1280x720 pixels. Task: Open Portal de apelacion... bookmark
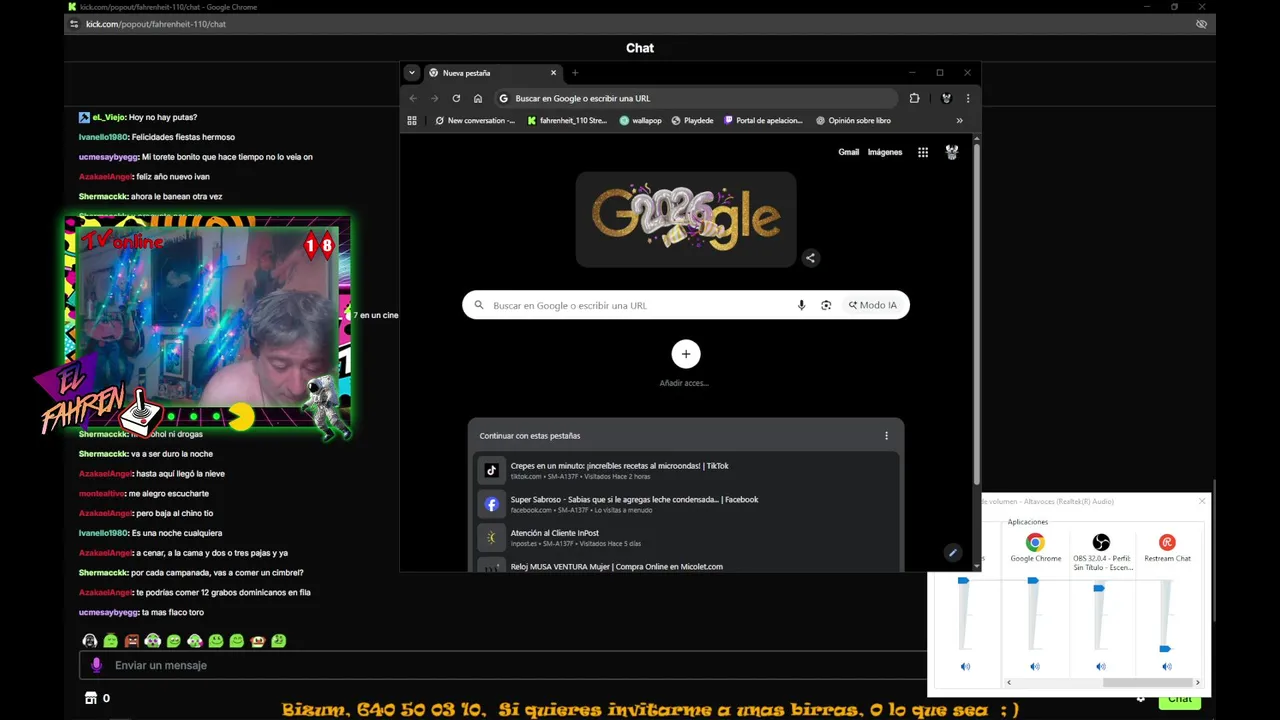(x=762, y=120)
